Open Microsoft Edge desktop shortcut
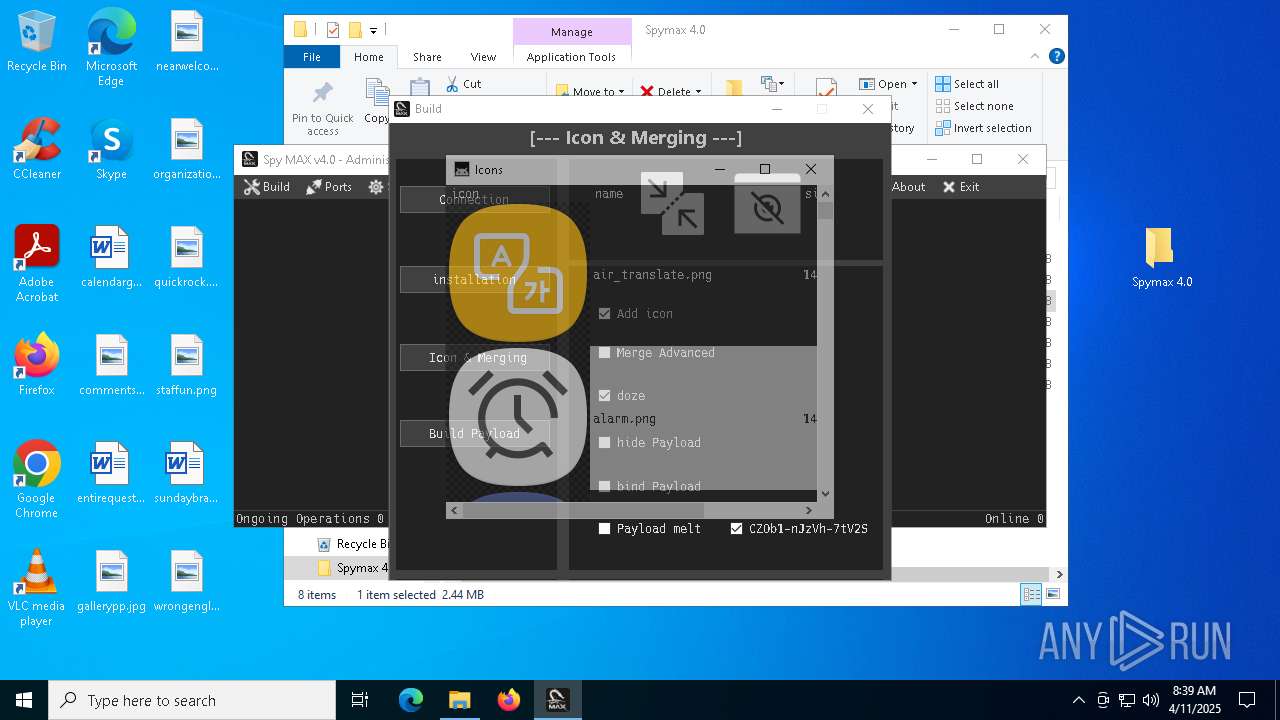Image resolution: width=1280 pixels, height=720 pixels. point(111,47)
